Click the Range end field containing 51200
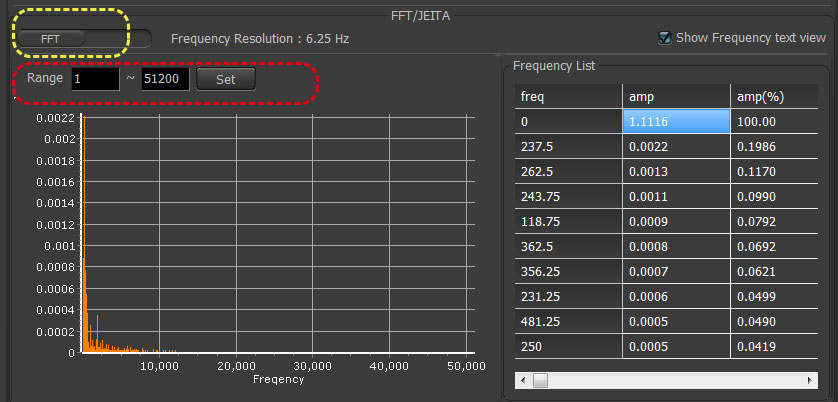This screenshot has height=402, width=838. (165, 78)
